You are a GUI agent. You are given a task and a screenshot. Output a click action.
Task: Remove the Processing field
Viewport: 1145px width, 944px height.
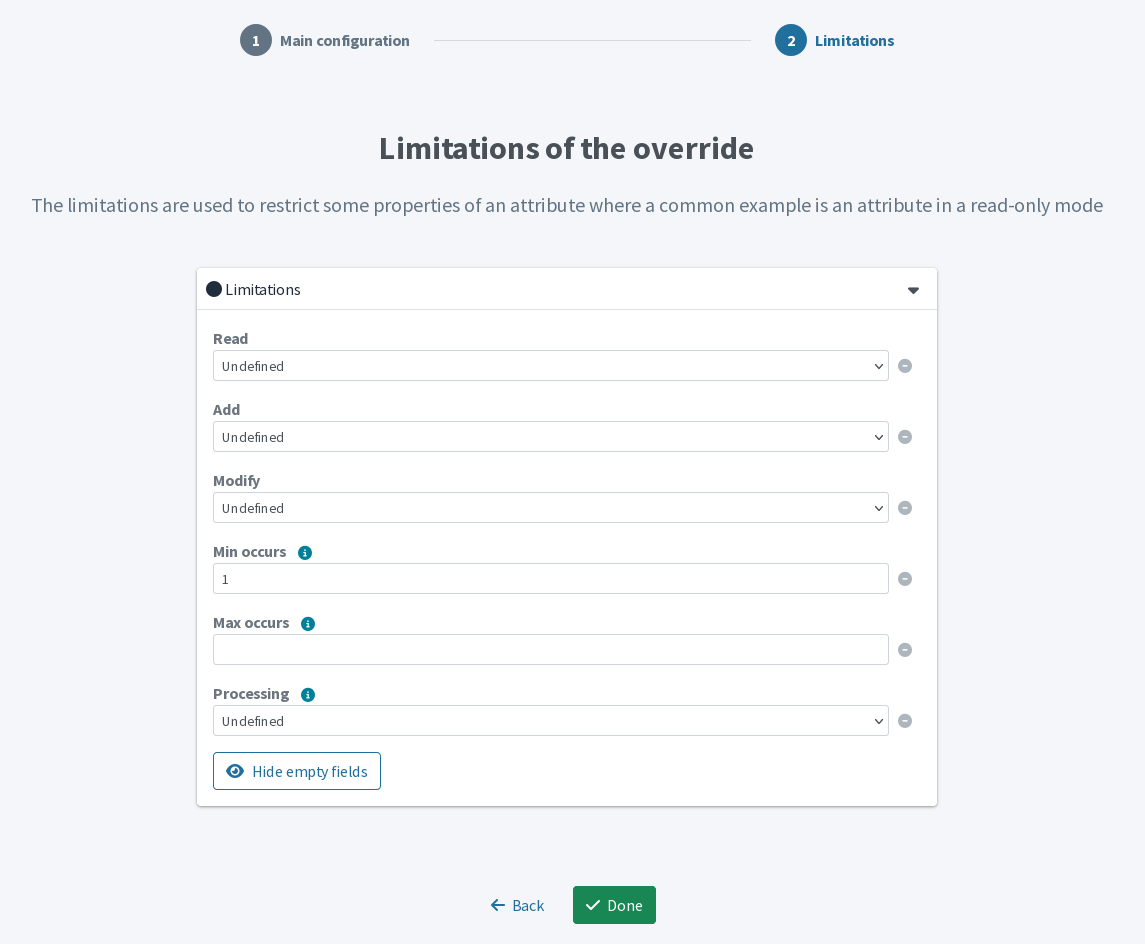point(905,721)
